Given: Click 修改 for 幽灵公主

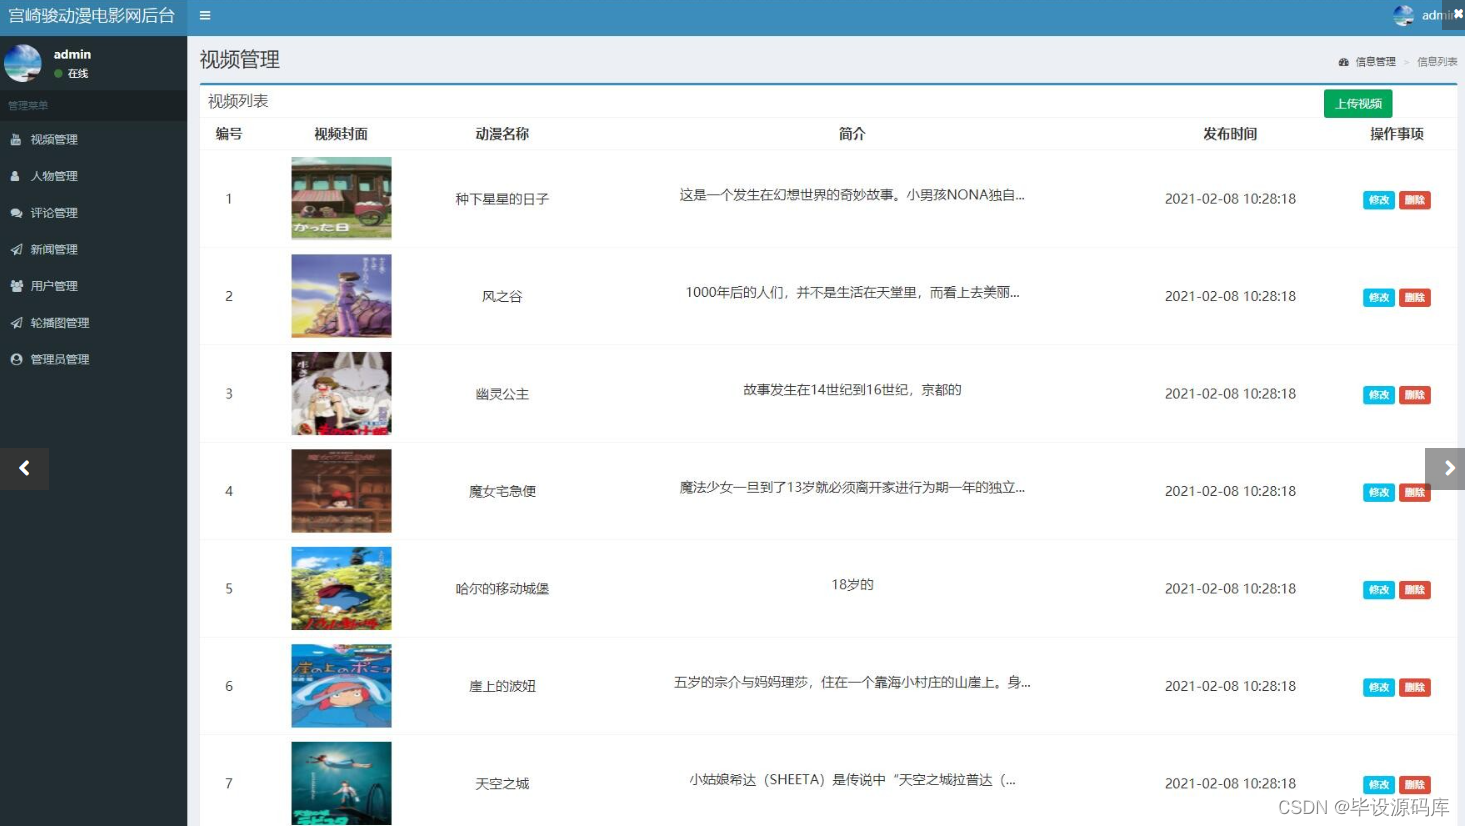Looking at the screenshot, I should point(1379,395).
